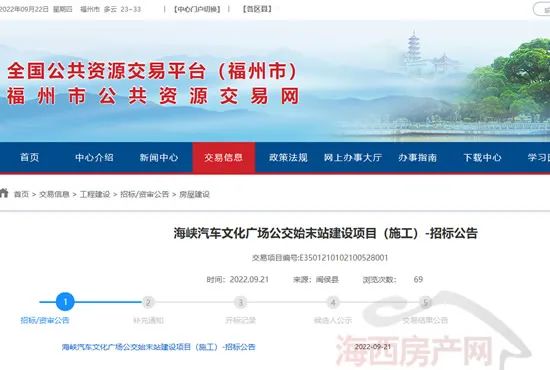
Task: Go to 下载中心 in navigation bar
Action: pyautogui.click(x=482, y=157)
